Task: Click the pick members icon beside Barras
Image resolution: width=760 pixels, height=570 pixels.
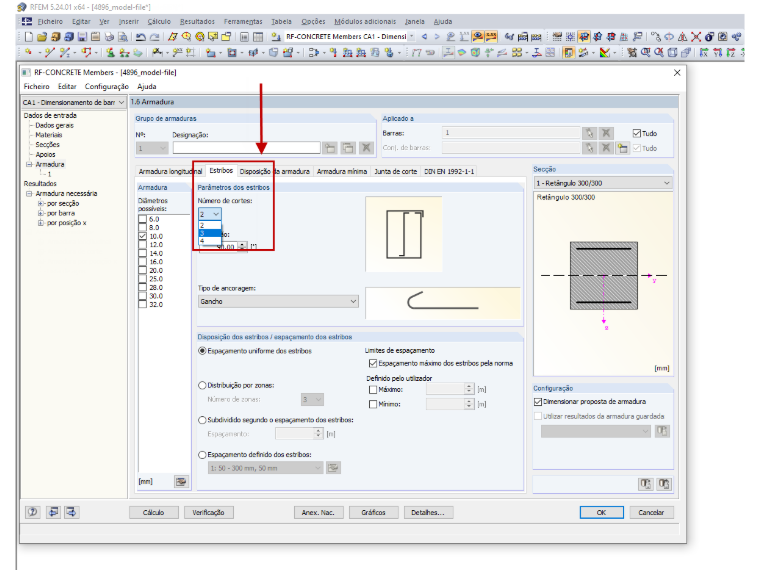Action: click(589, 133)
